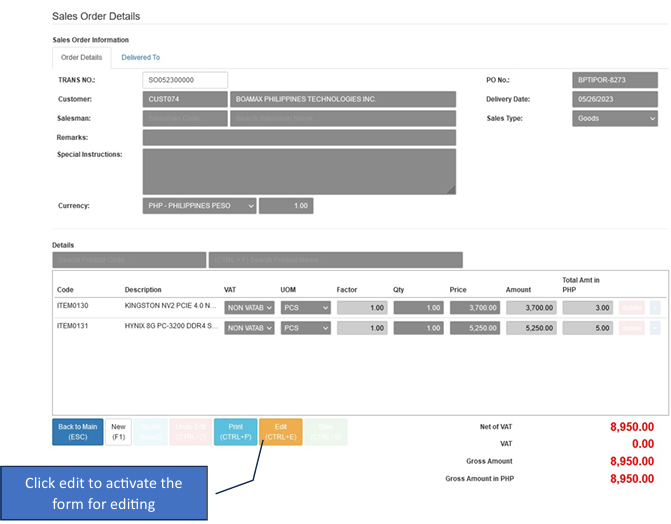Select the Delivery Date field

614,99
